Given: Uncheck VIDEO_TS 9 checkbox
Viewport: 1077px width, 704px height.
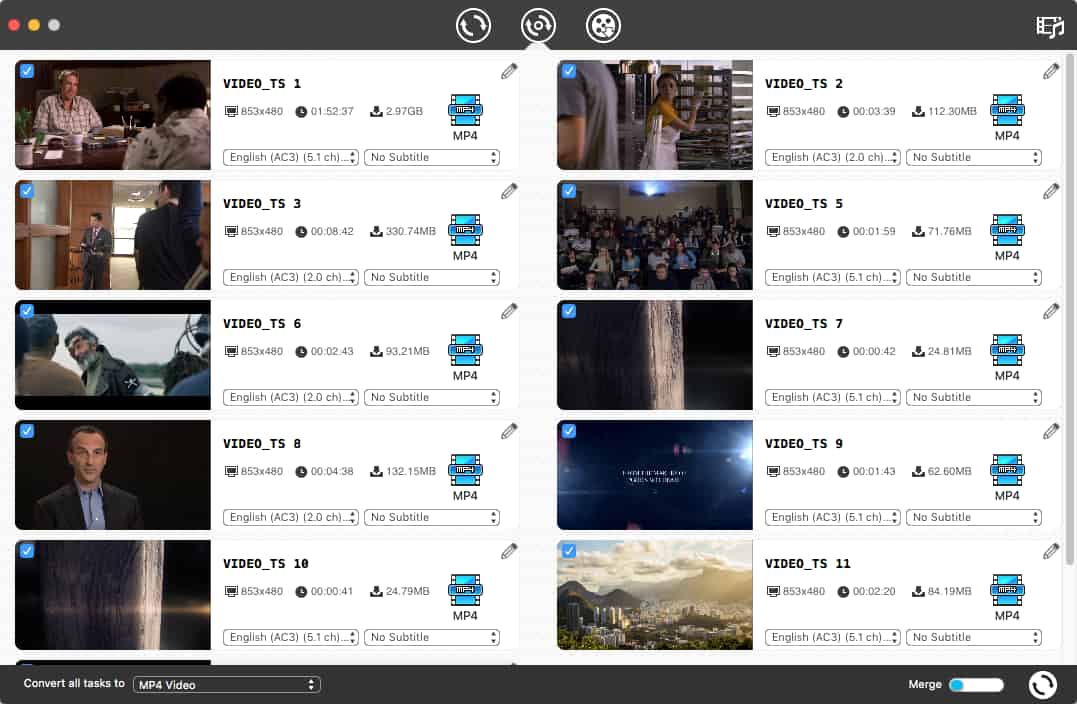Looking at the screenshot, I should tap(569, 431).
